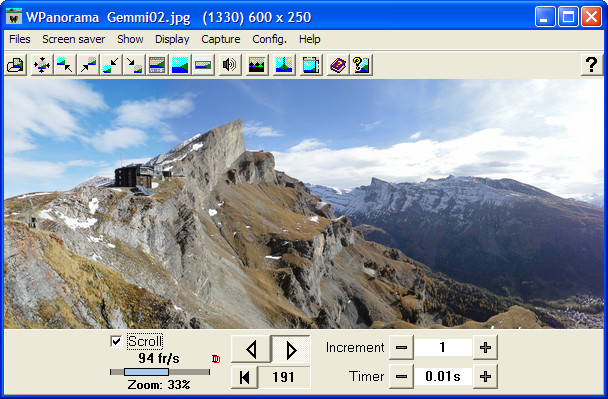Screen dimensions: 608x399
Task: Open the Capture menu
Action: (x=221, y=39)
